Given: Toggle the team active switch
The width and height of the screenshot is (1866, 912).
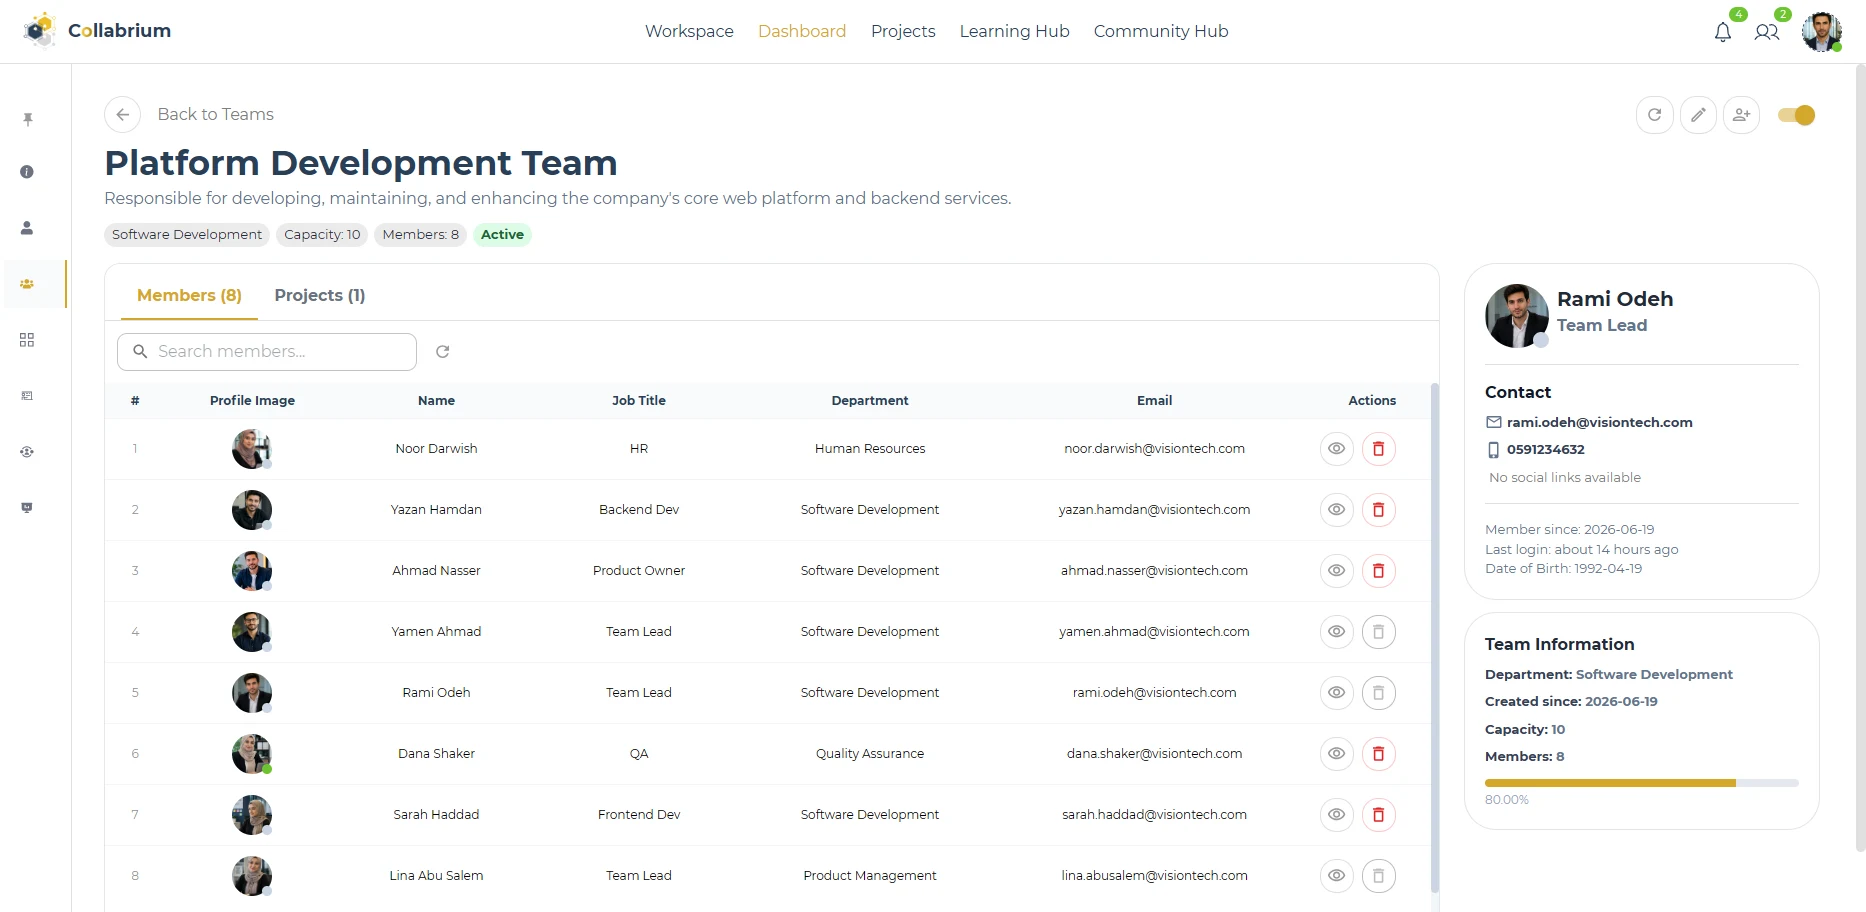Looking at the screenshot, I should click(x=1797, y=115).
